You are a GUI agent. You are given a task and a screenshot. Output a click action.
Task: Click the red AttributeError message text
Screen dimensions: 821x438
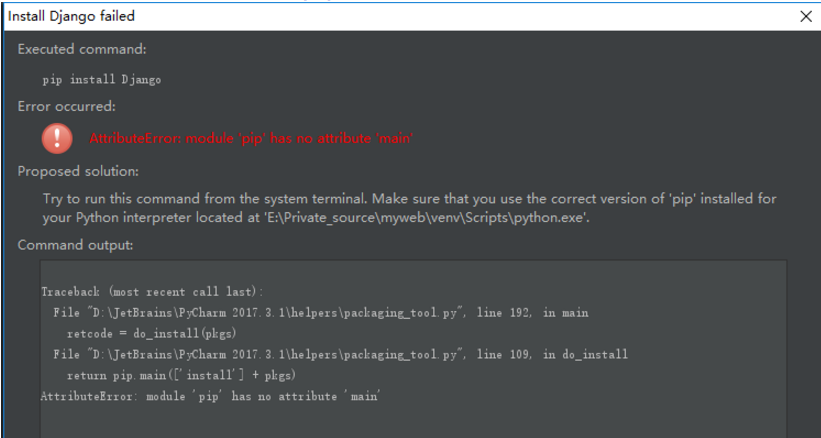pyautogui.click(x=251, y=139)
